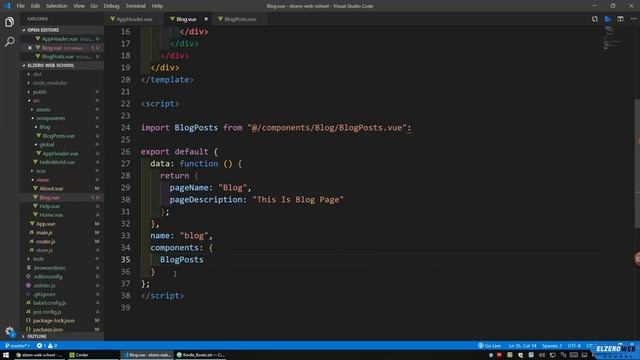Expand the node_modules folder
The image size is (640, 360).
pyautogui.click(x=50, y=83)
